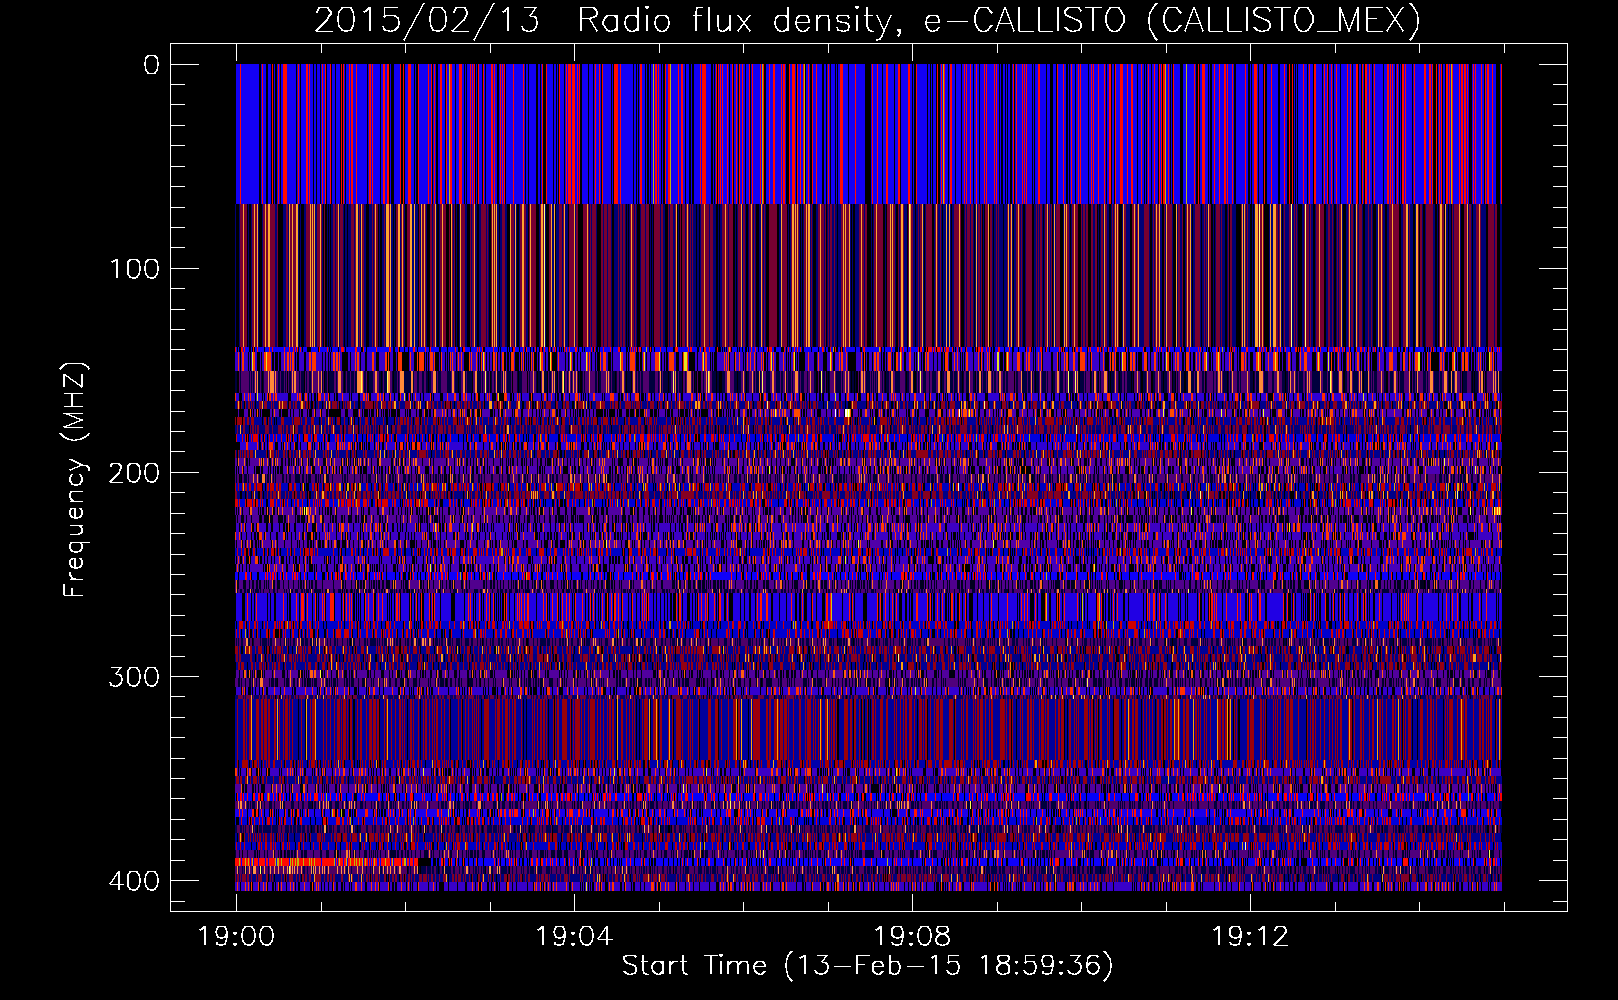Image resolution: width=1618 pixels, height=1000 pixels.
Task: Click the 19:08 time tick label
Action: point(911,937)
